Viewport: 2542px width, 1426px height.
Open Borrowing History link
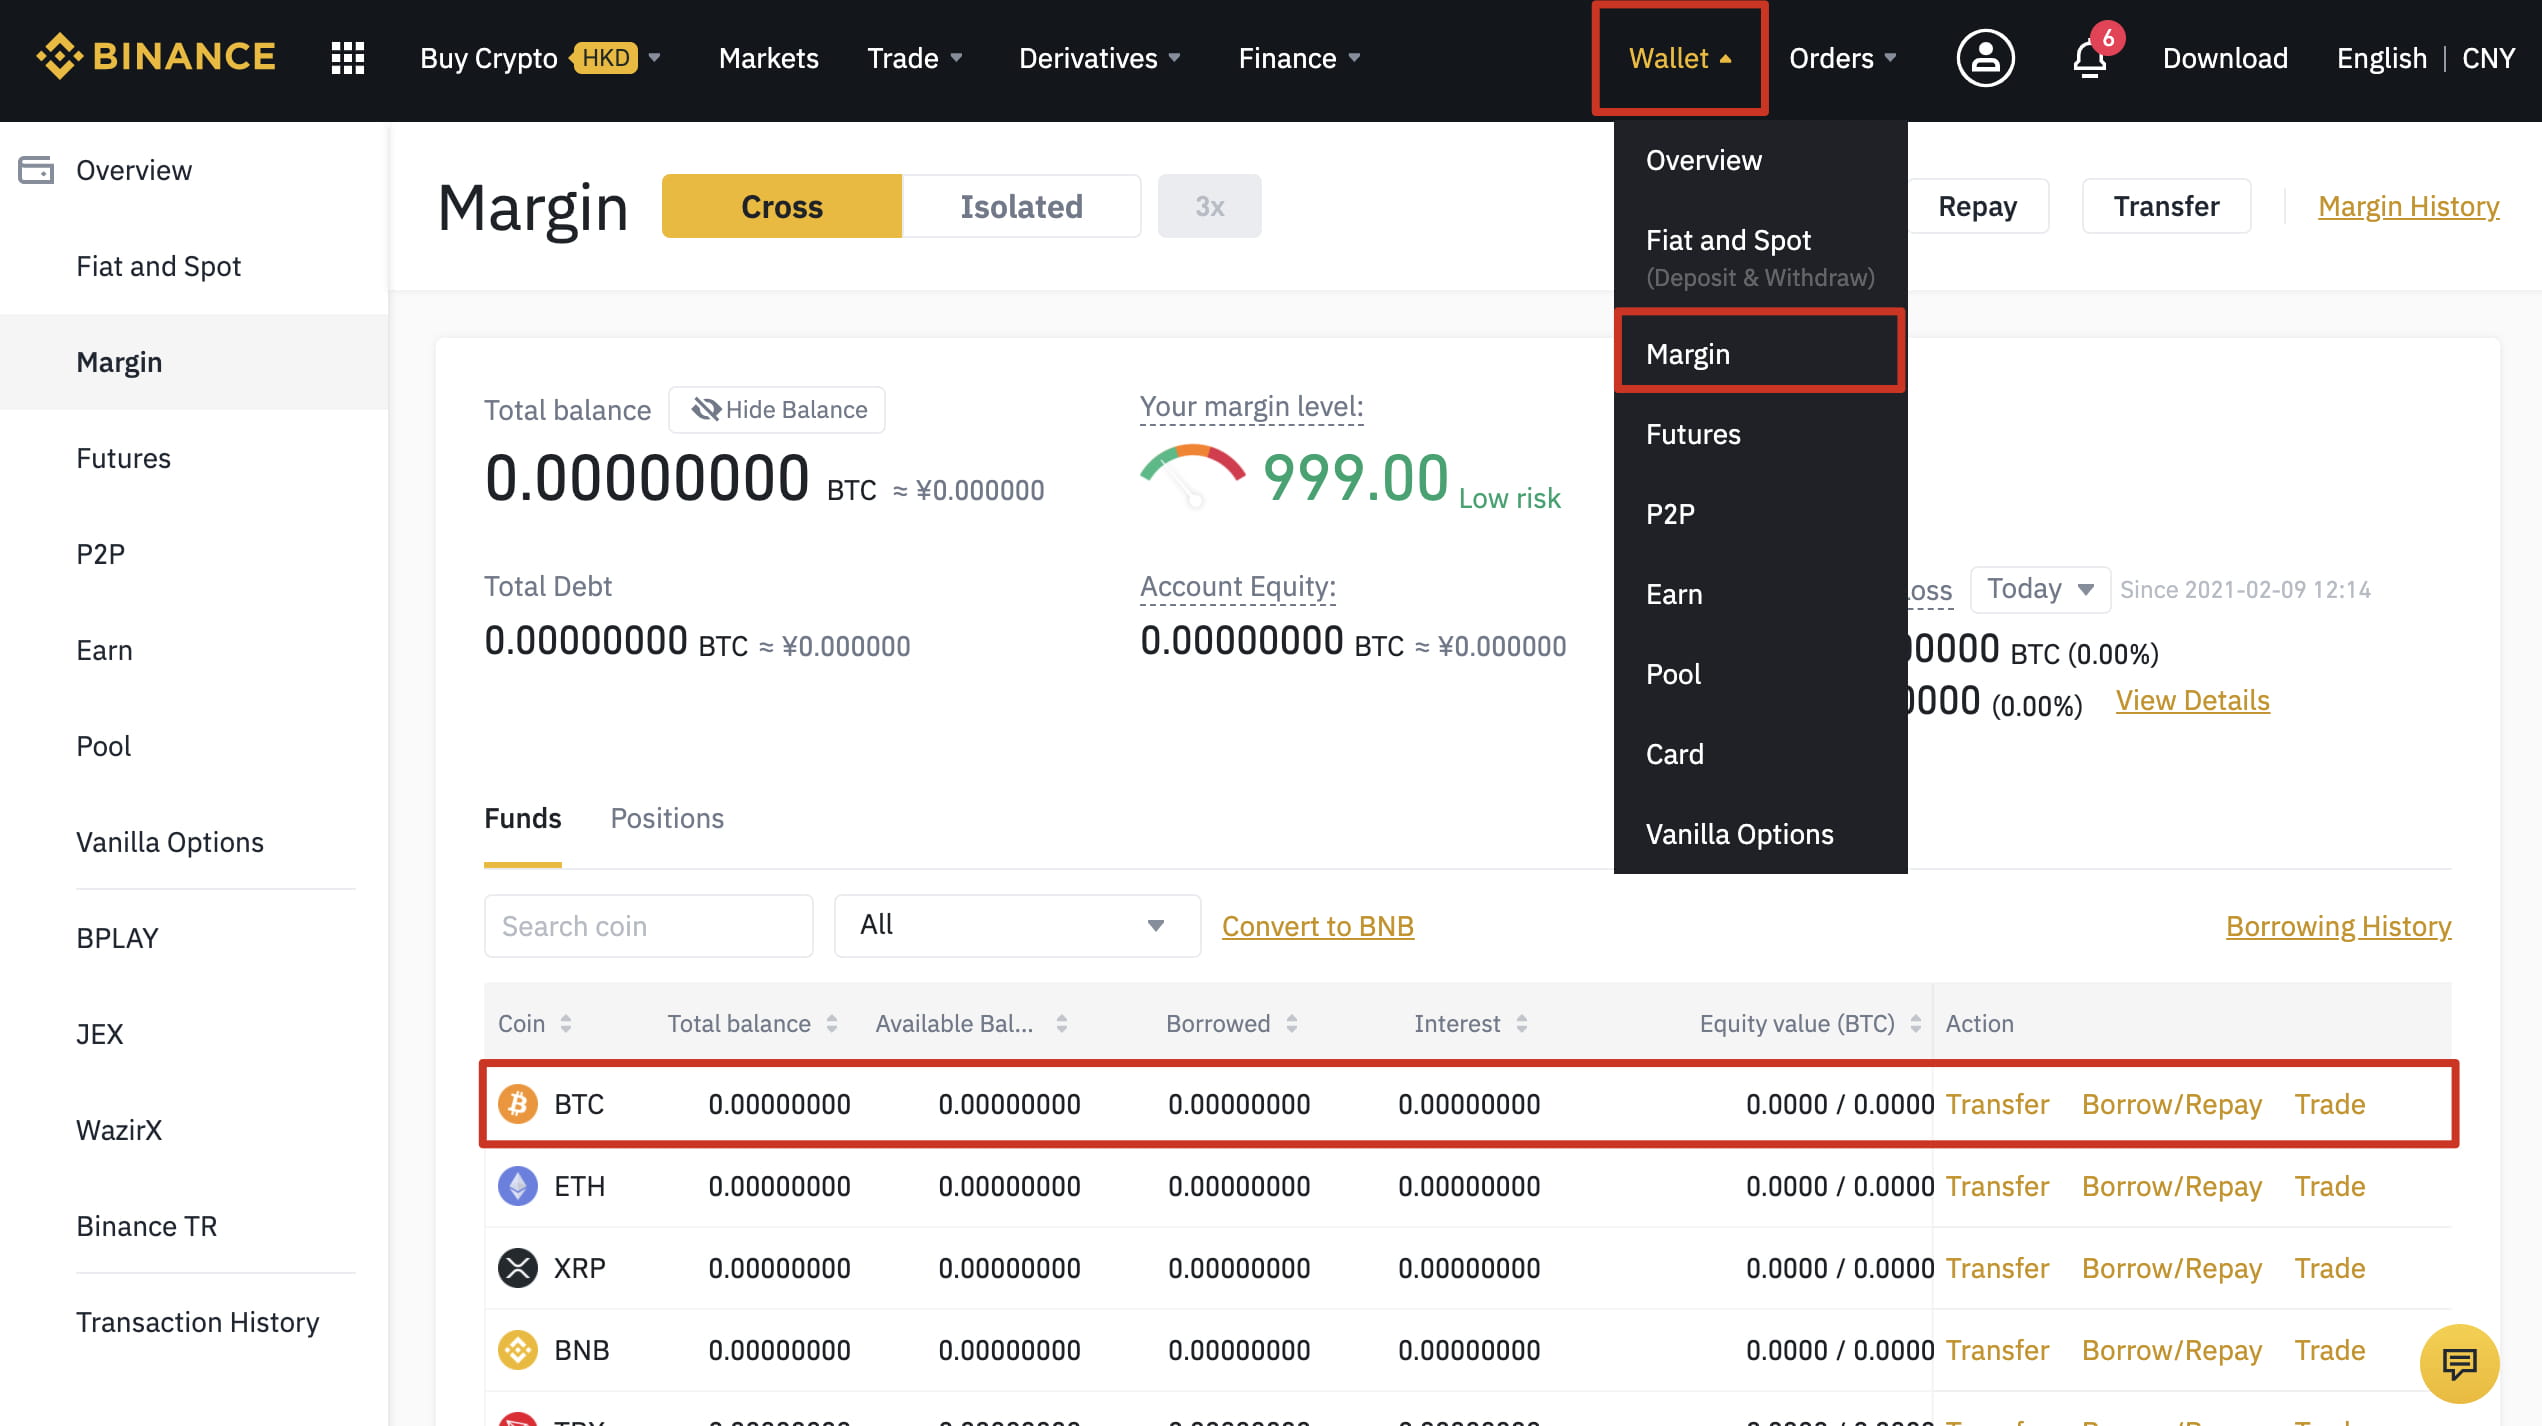pyautogui.click(x=2338, y=926)
